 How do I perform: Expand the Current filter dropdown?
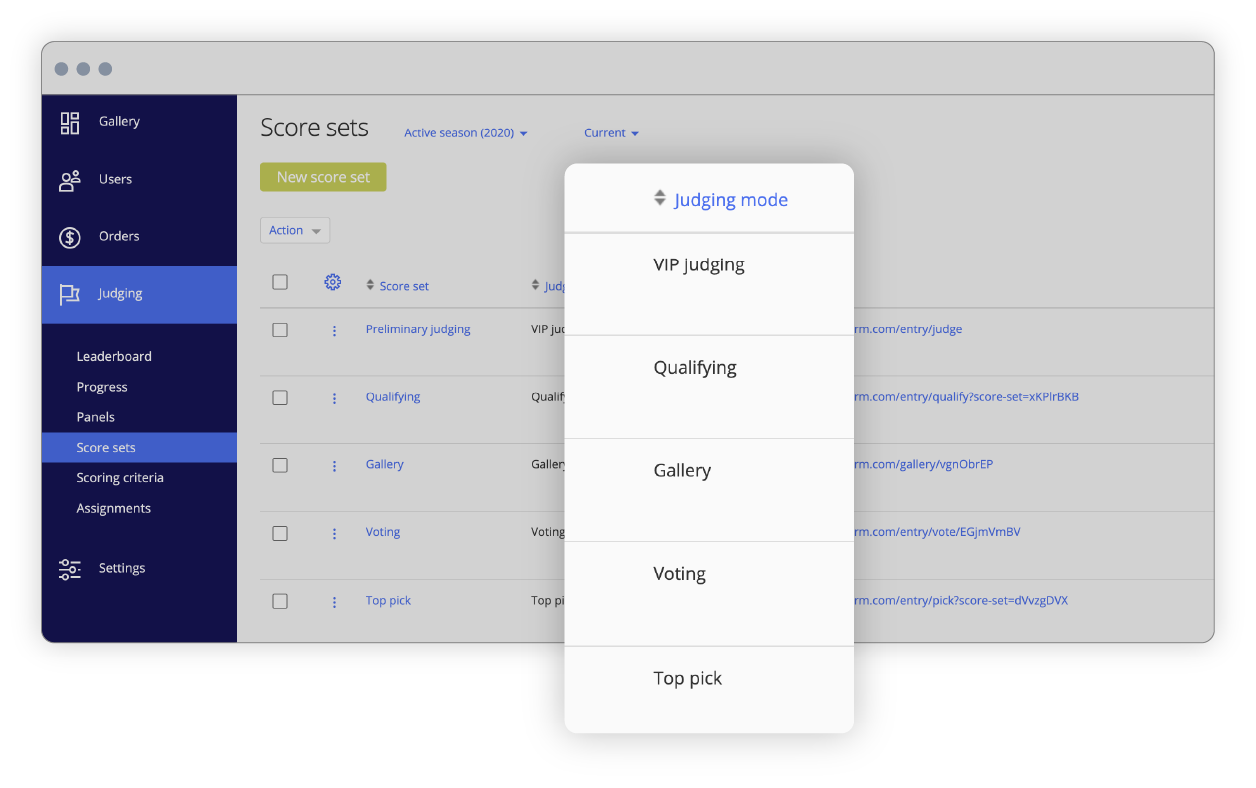(610, 132)
